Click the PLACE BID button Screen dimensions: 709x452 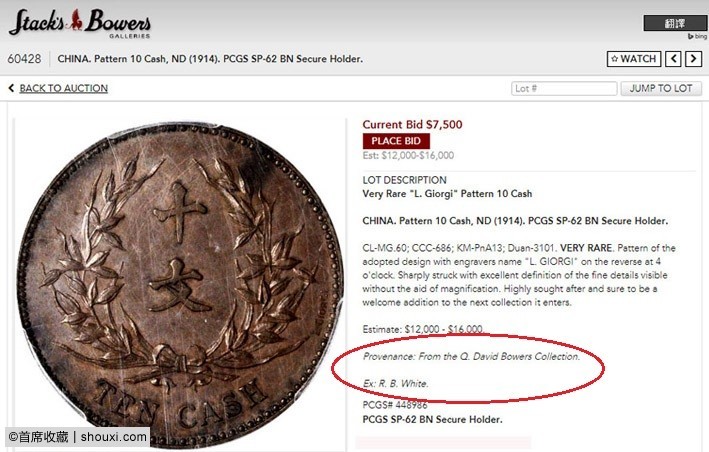coord(396,141)
